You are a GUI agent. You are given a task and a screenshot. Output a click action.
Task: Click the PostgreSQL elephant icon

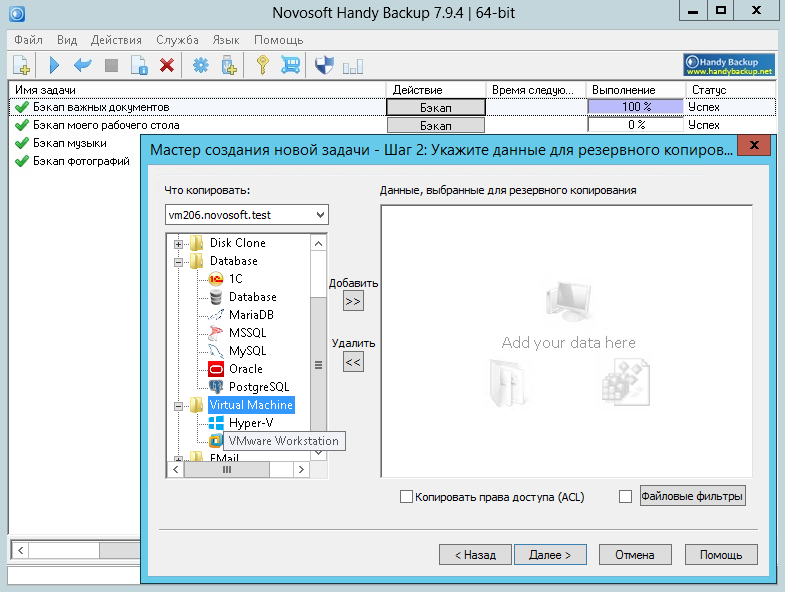216,387
